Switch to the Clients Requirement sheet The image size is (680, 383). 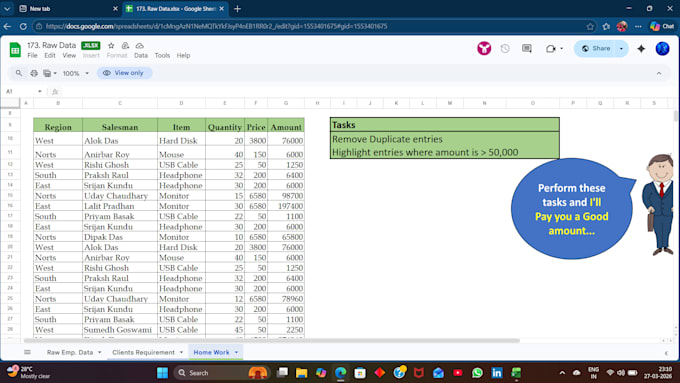[144, 352]
